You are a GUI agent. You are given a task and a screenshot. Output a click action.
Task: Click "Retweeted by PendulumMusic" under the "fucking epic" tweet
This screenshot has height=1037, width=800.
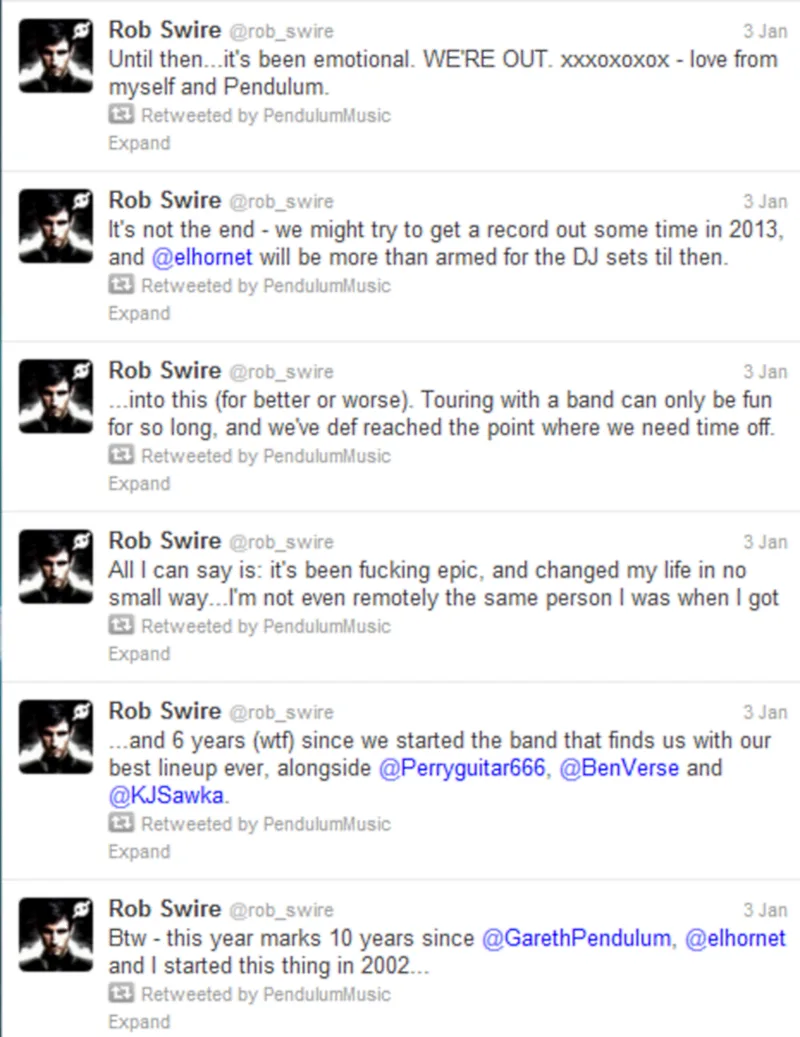point(266,626)
